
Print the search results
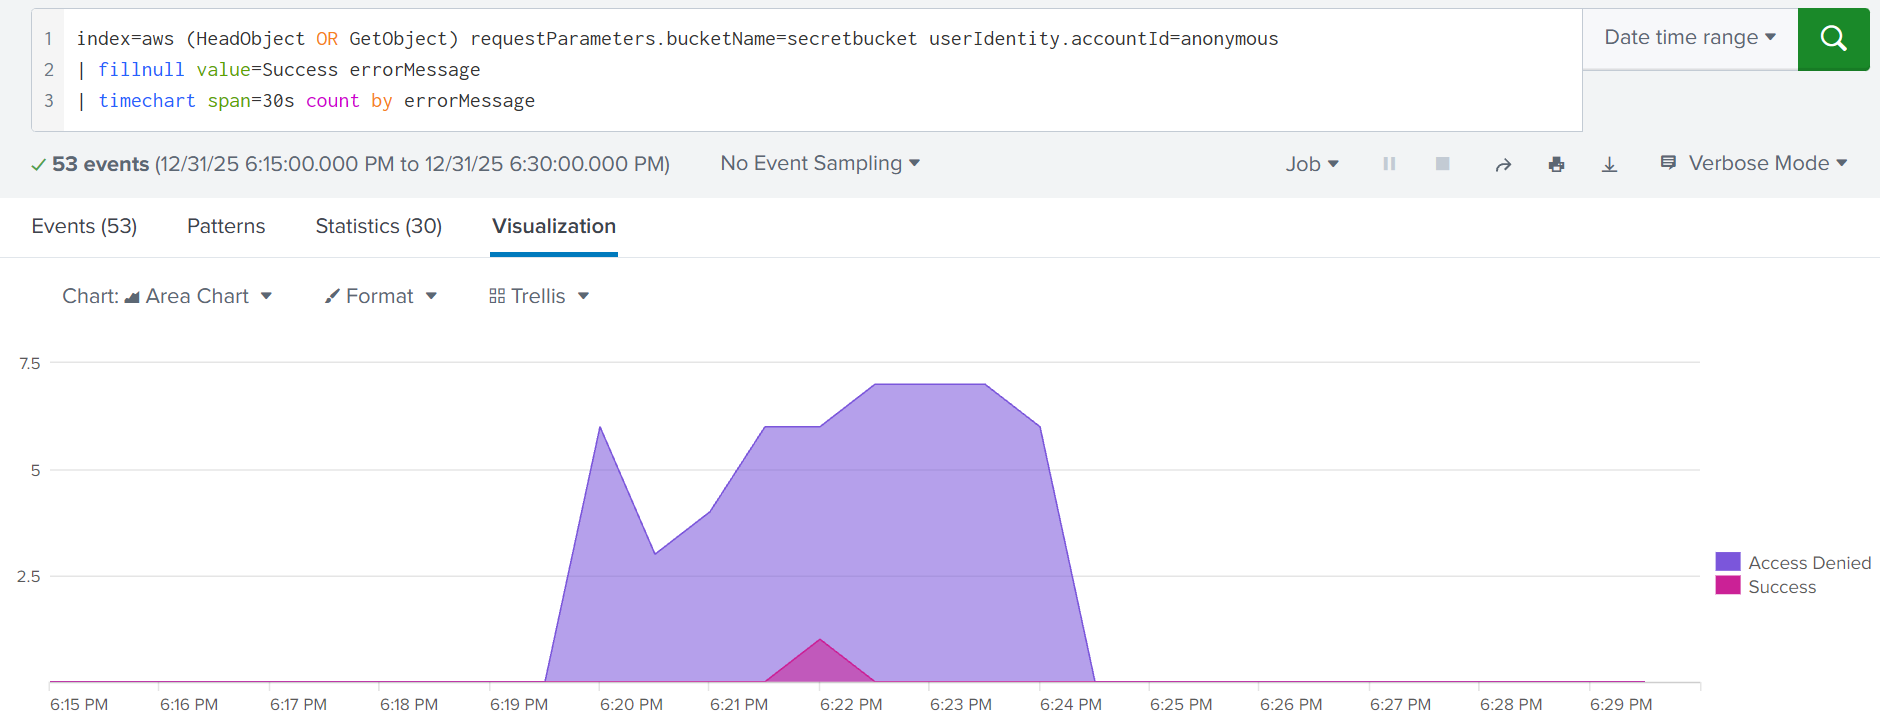pyautogui.click(x=1556, y=164)
